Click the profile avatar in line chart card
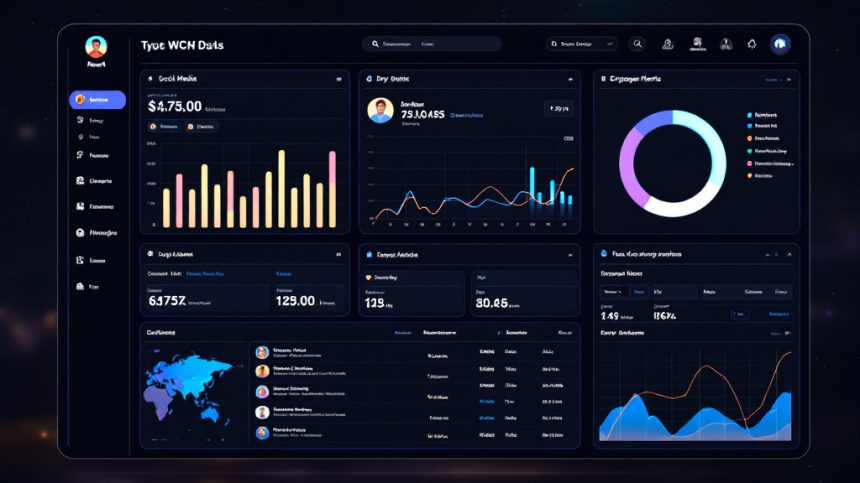The height and width of the screenshot is (483, 860). (380, 110)
